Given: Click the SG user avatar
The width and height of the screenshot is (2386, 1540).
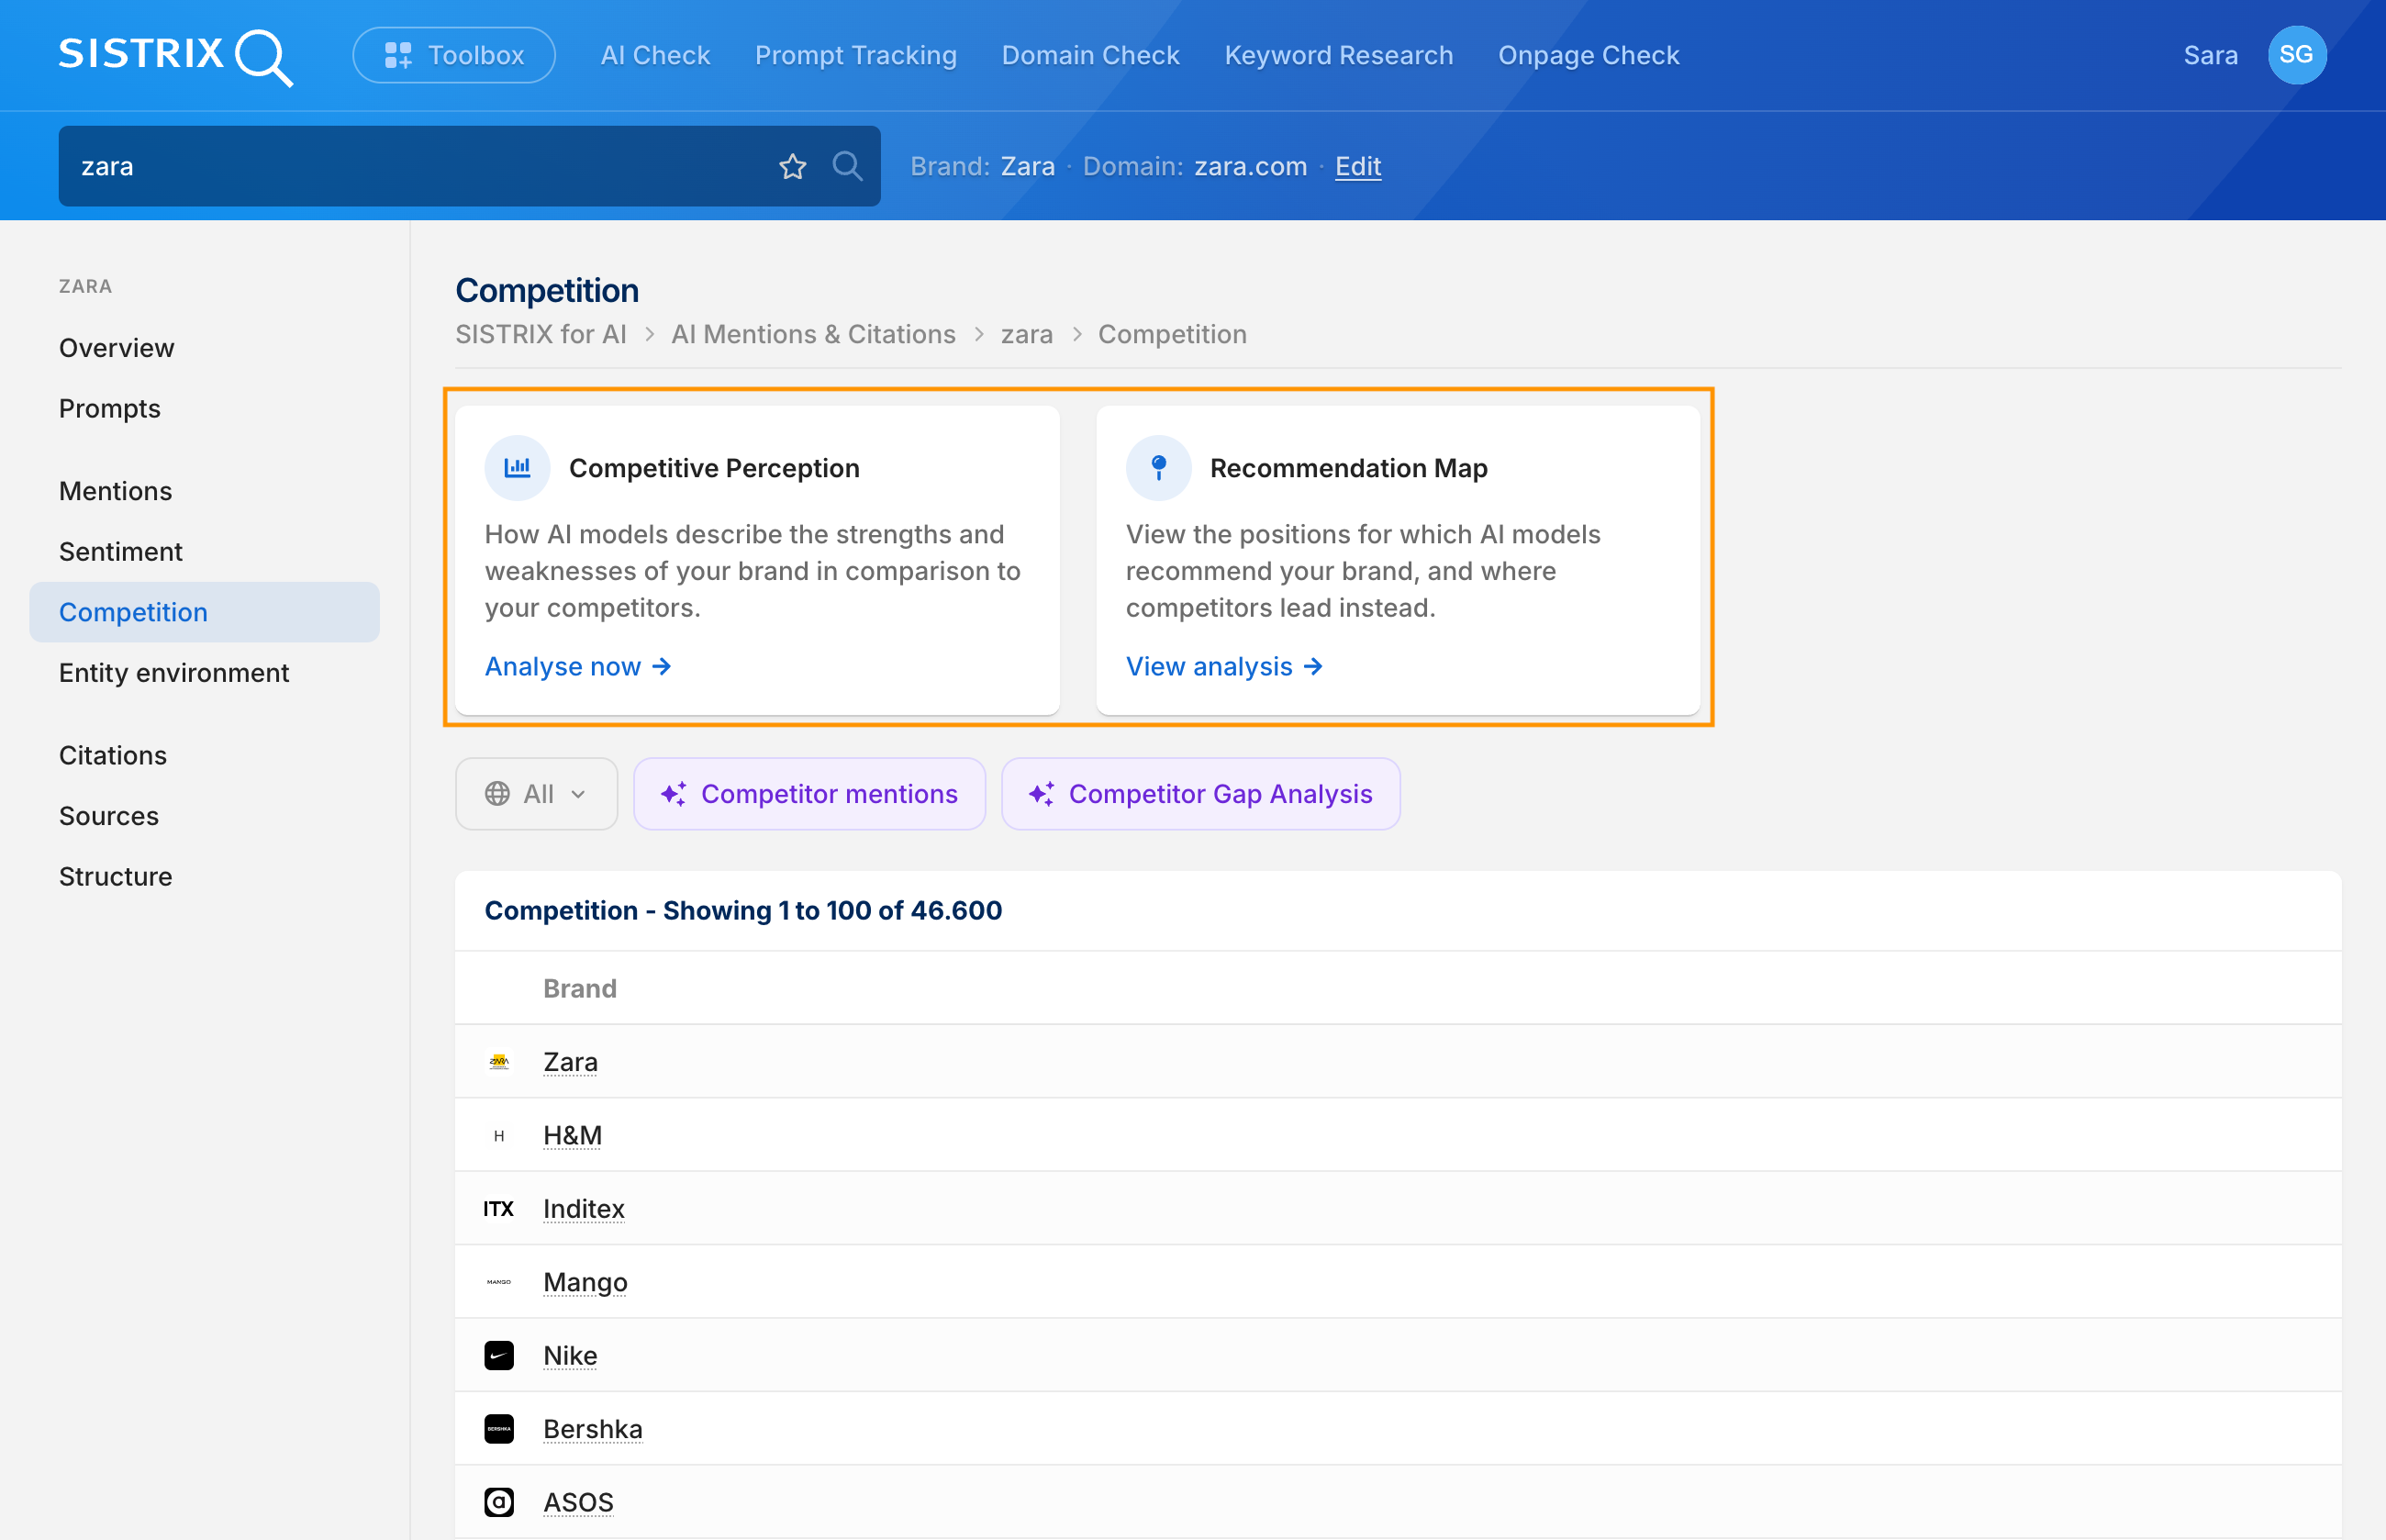Looking at the screenshot, I should (2296, 55).
